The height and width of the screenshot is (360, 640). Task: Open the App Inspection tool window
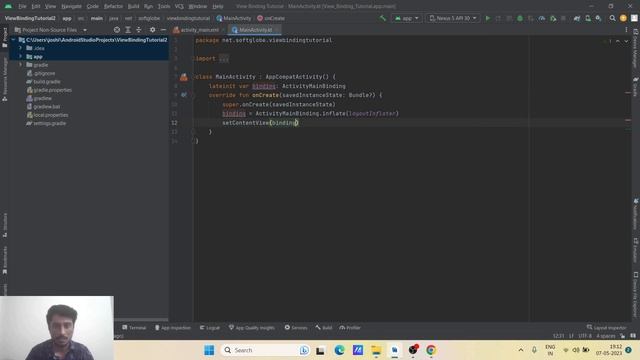point(173,328)
